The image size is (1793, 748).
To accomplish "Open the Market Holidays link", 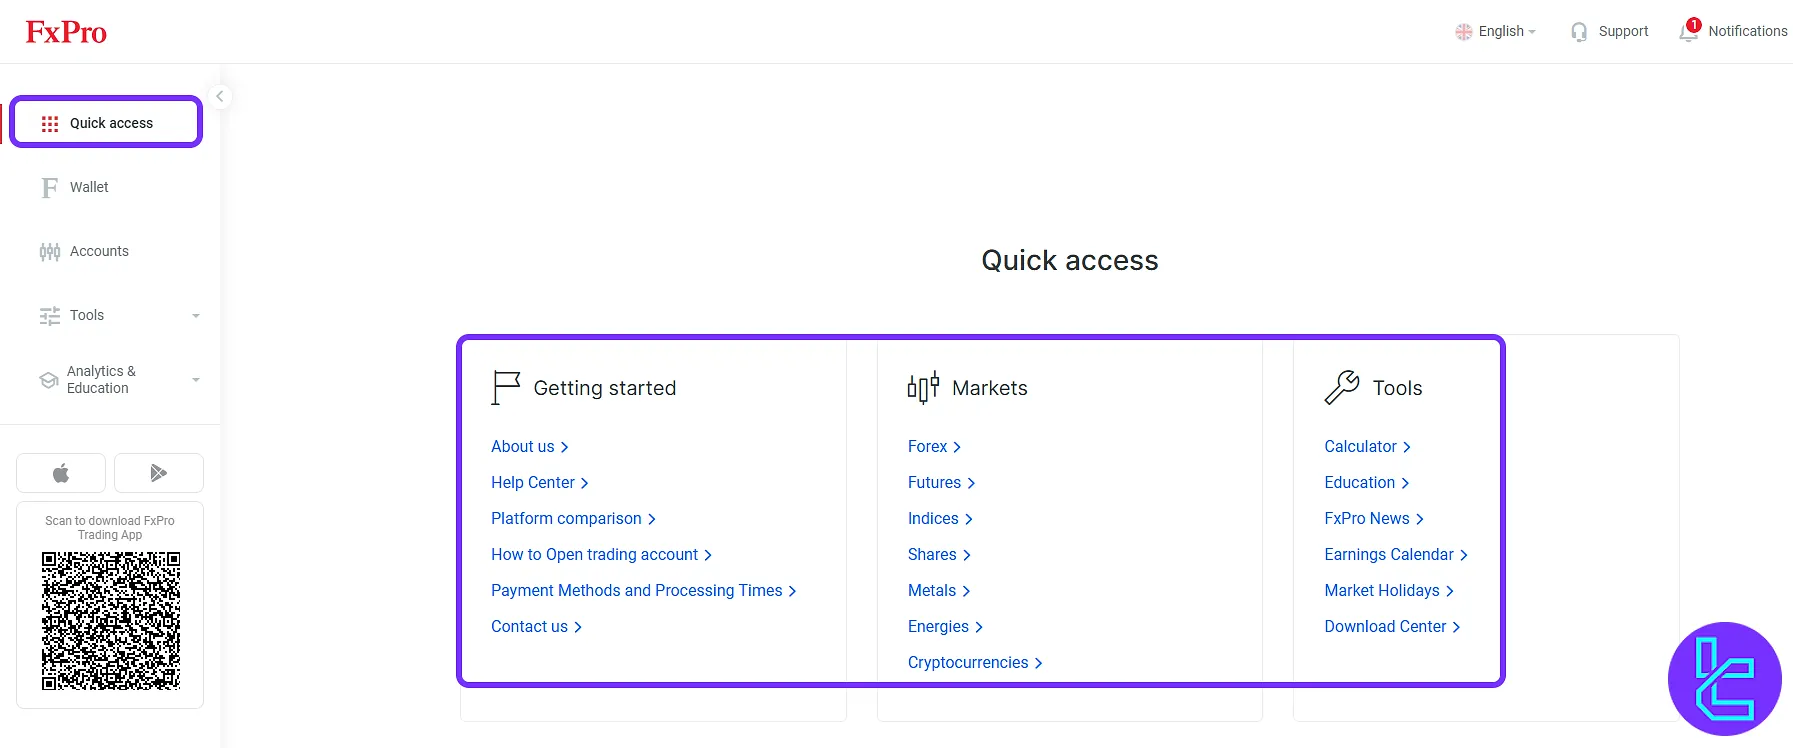I will tap(1389, 591).
